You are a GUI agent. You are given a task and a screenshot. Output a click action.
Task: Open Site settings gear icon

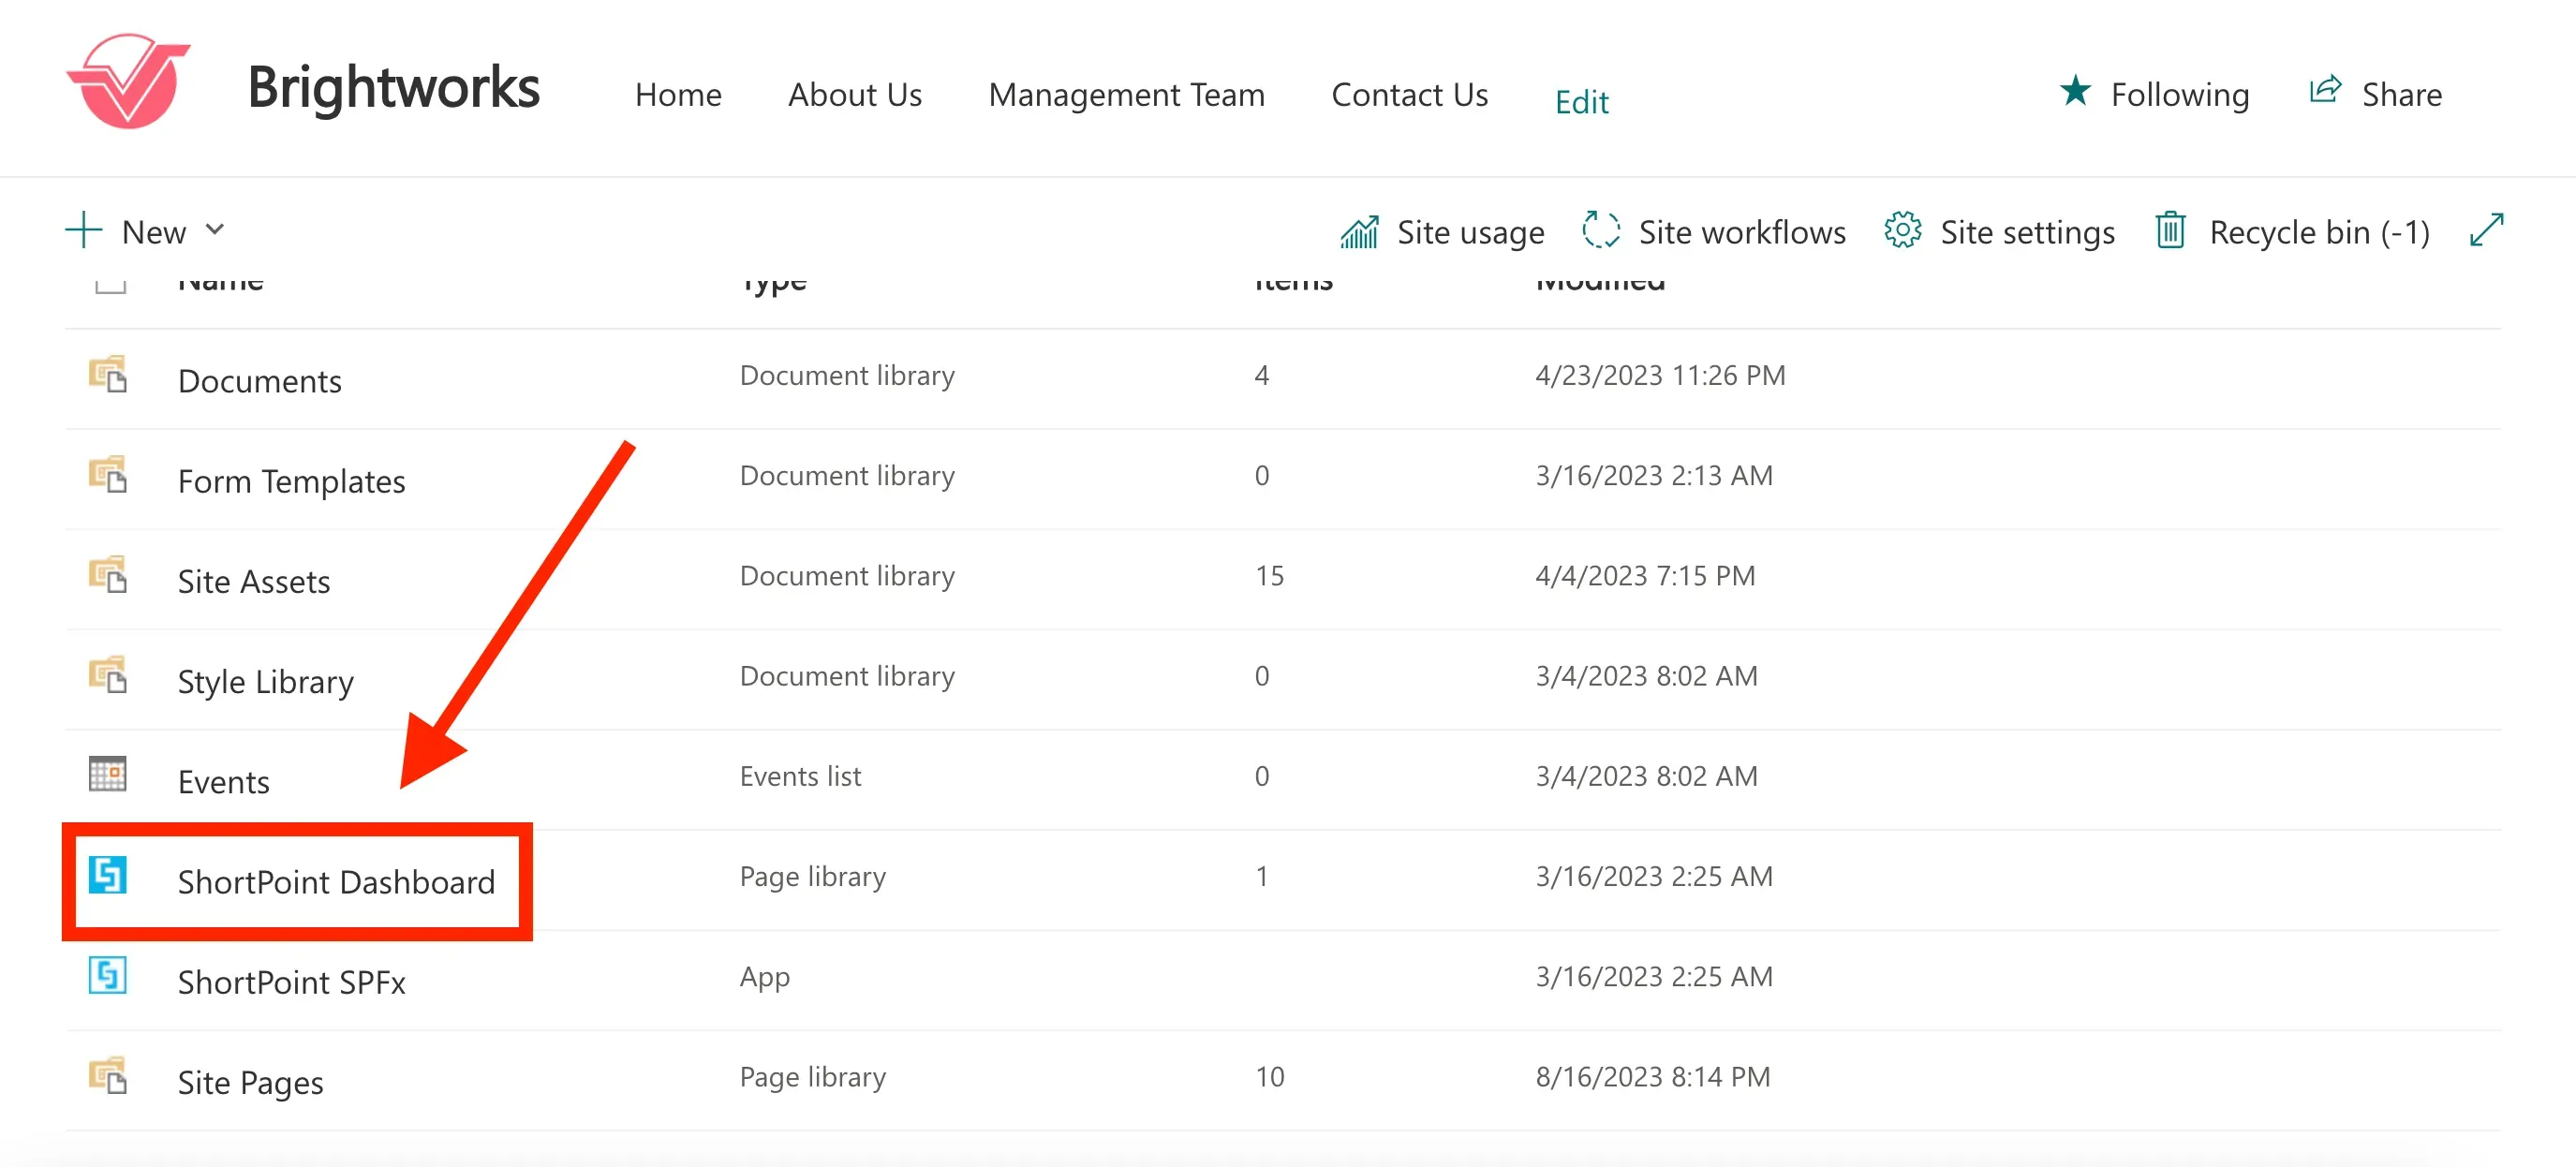(x=1903, y=230)
